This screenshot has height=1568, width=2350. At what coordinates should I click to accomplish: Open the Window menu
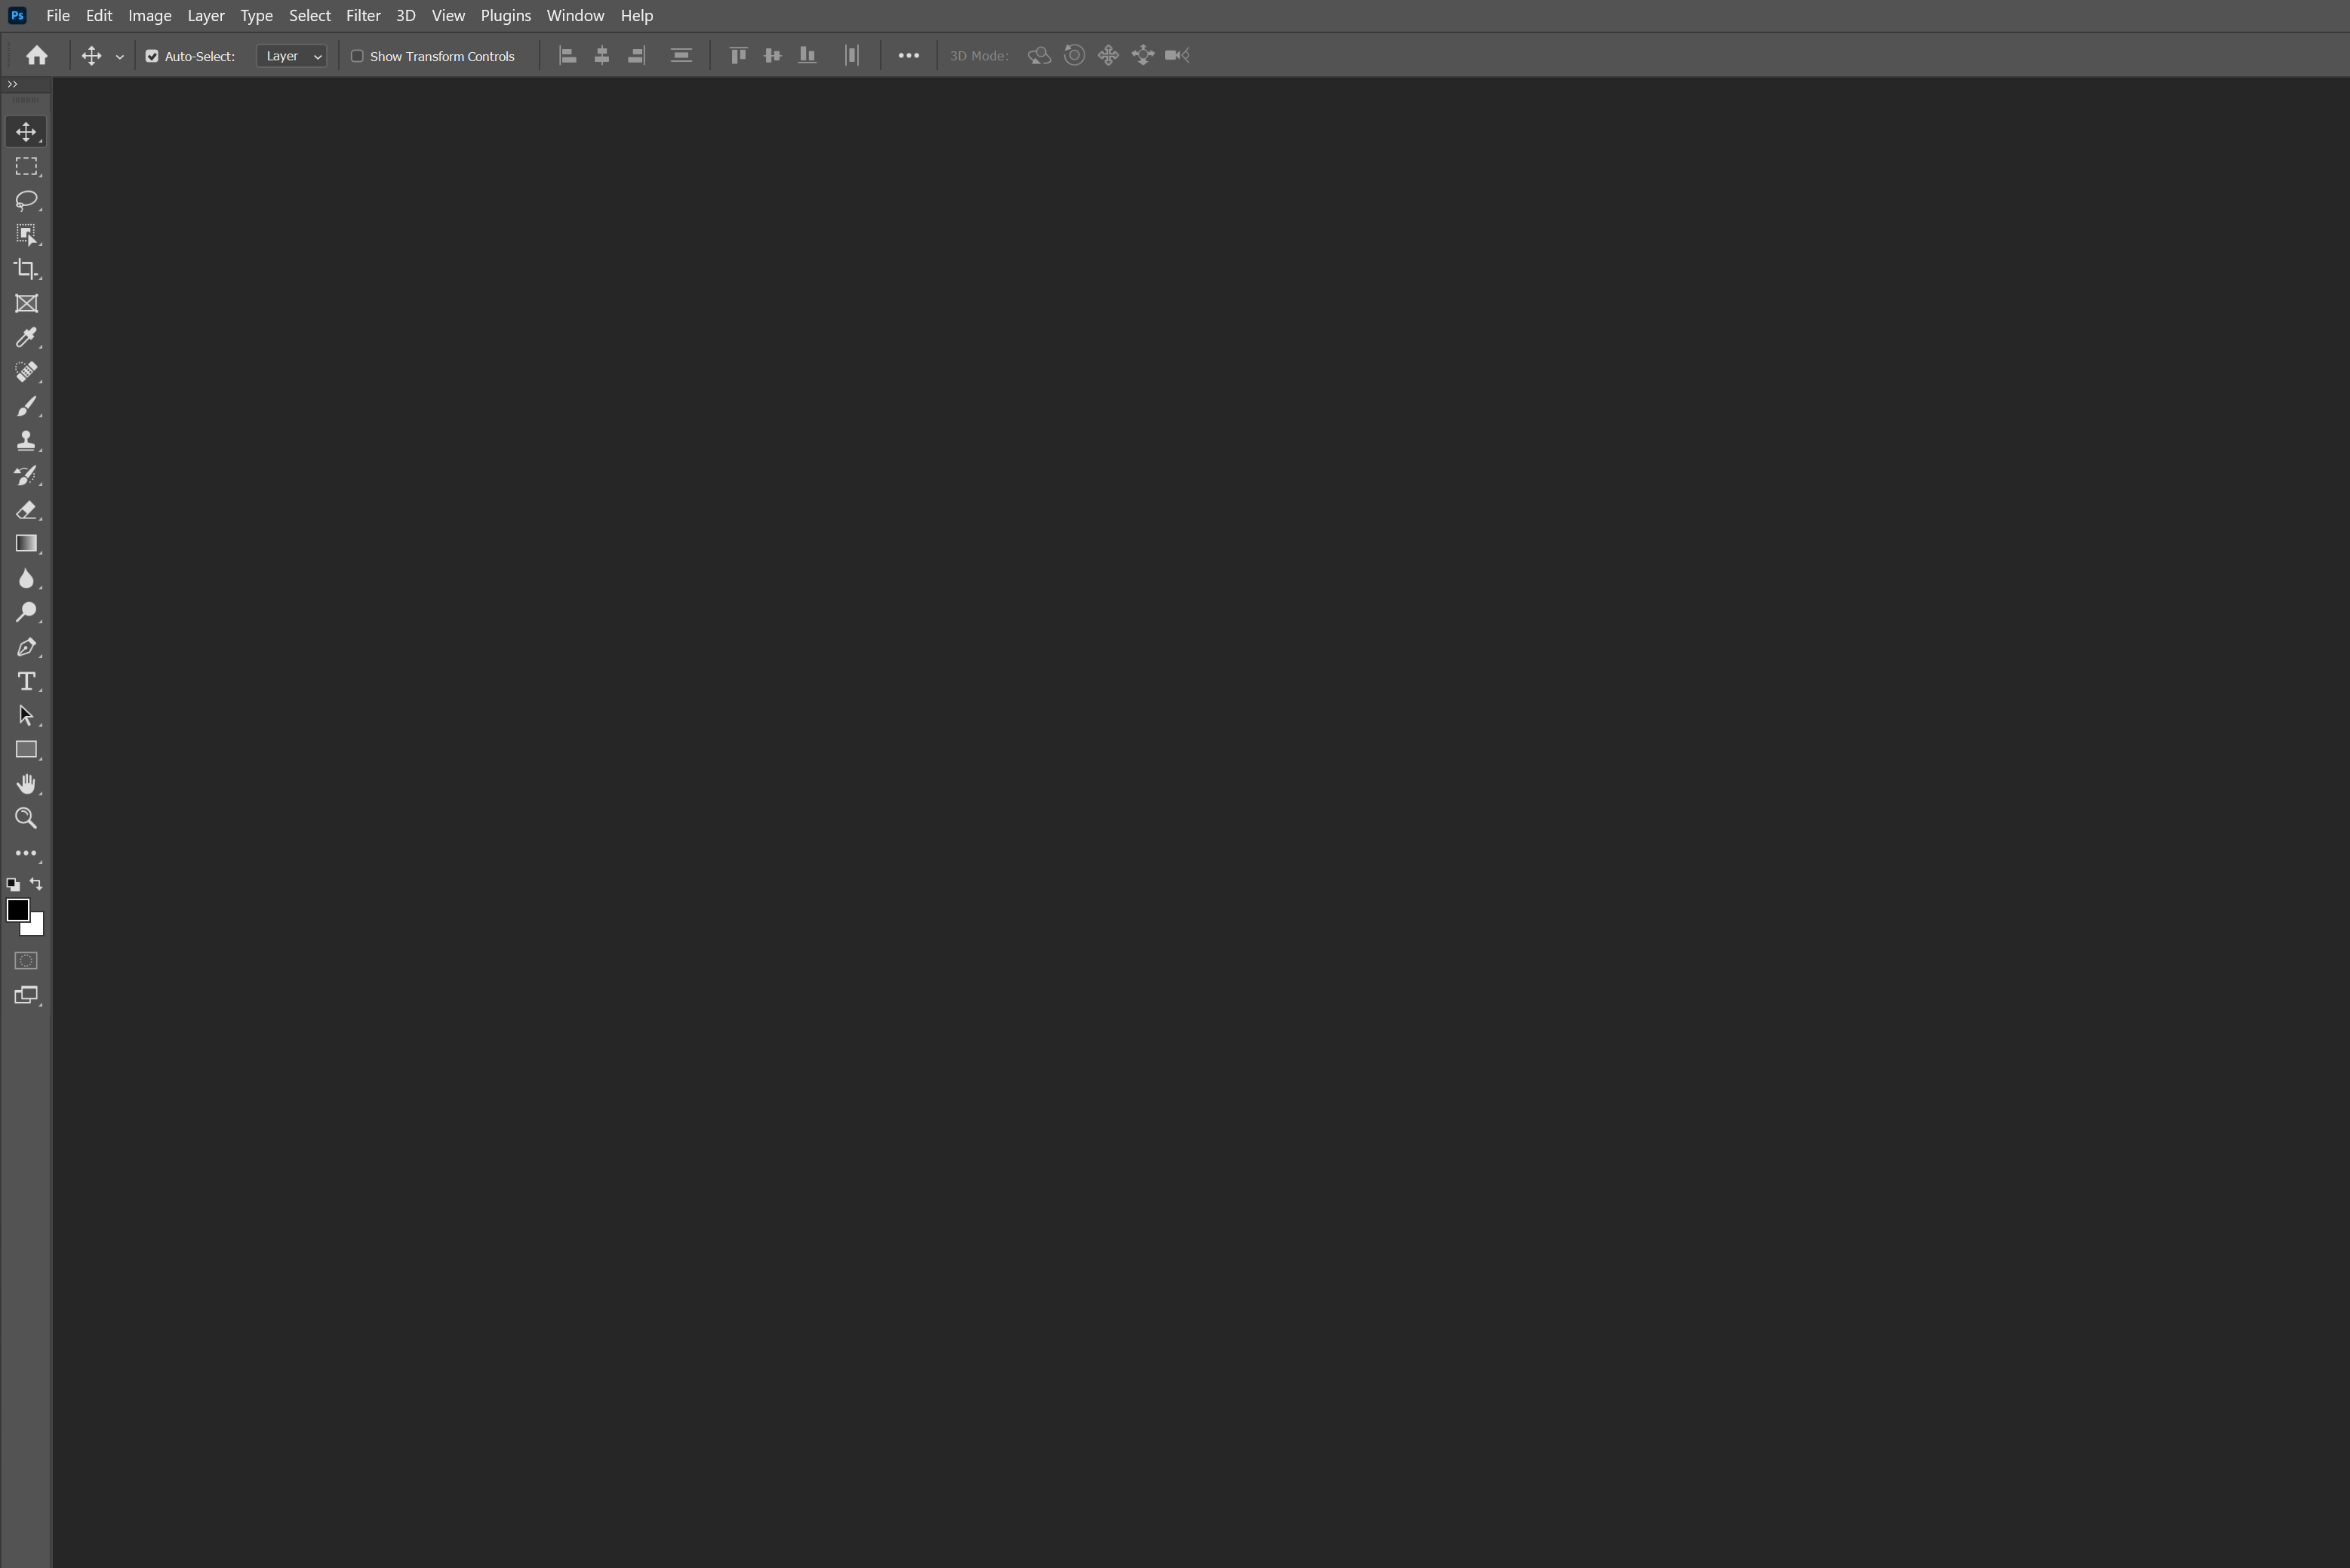[x=576, y=16]
